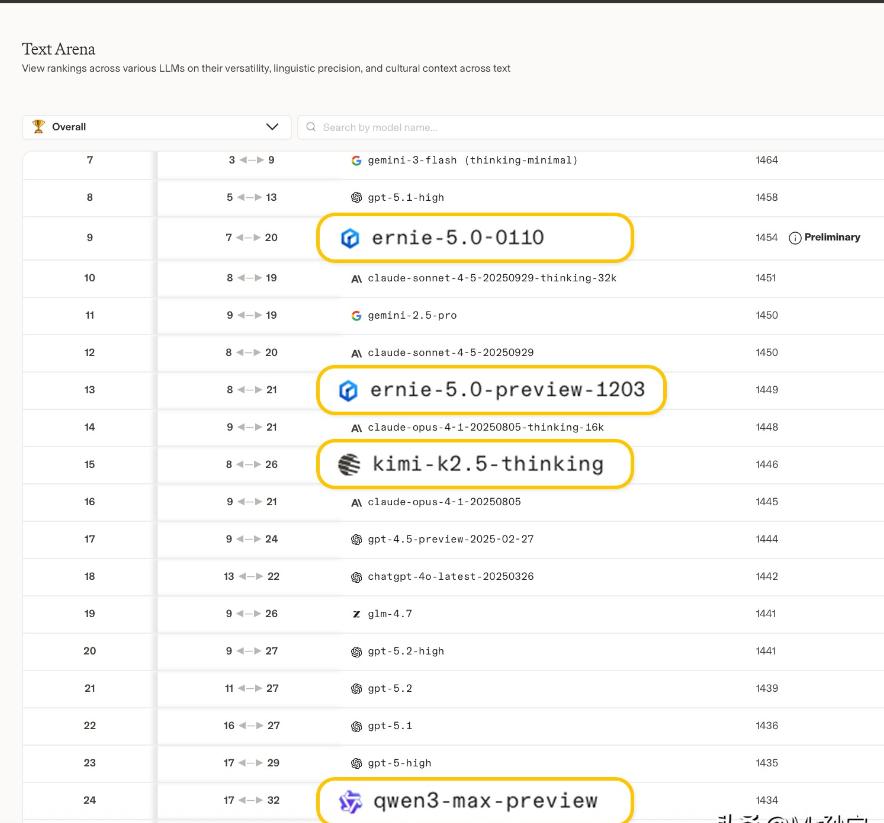Click rank range 7–20 in the ernie-5.0-0110 row
The height and width of the screenshot is (823, 884).
pyautogui.click(x=251, y=238)
